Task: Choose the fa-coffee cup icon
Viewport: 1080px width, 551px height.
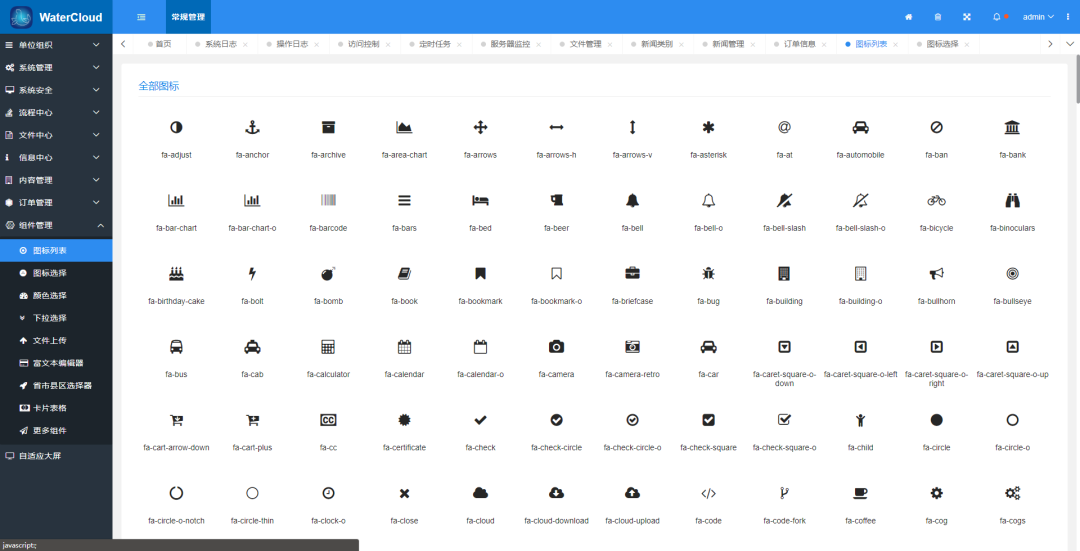Action: click(x=860, y=493)
